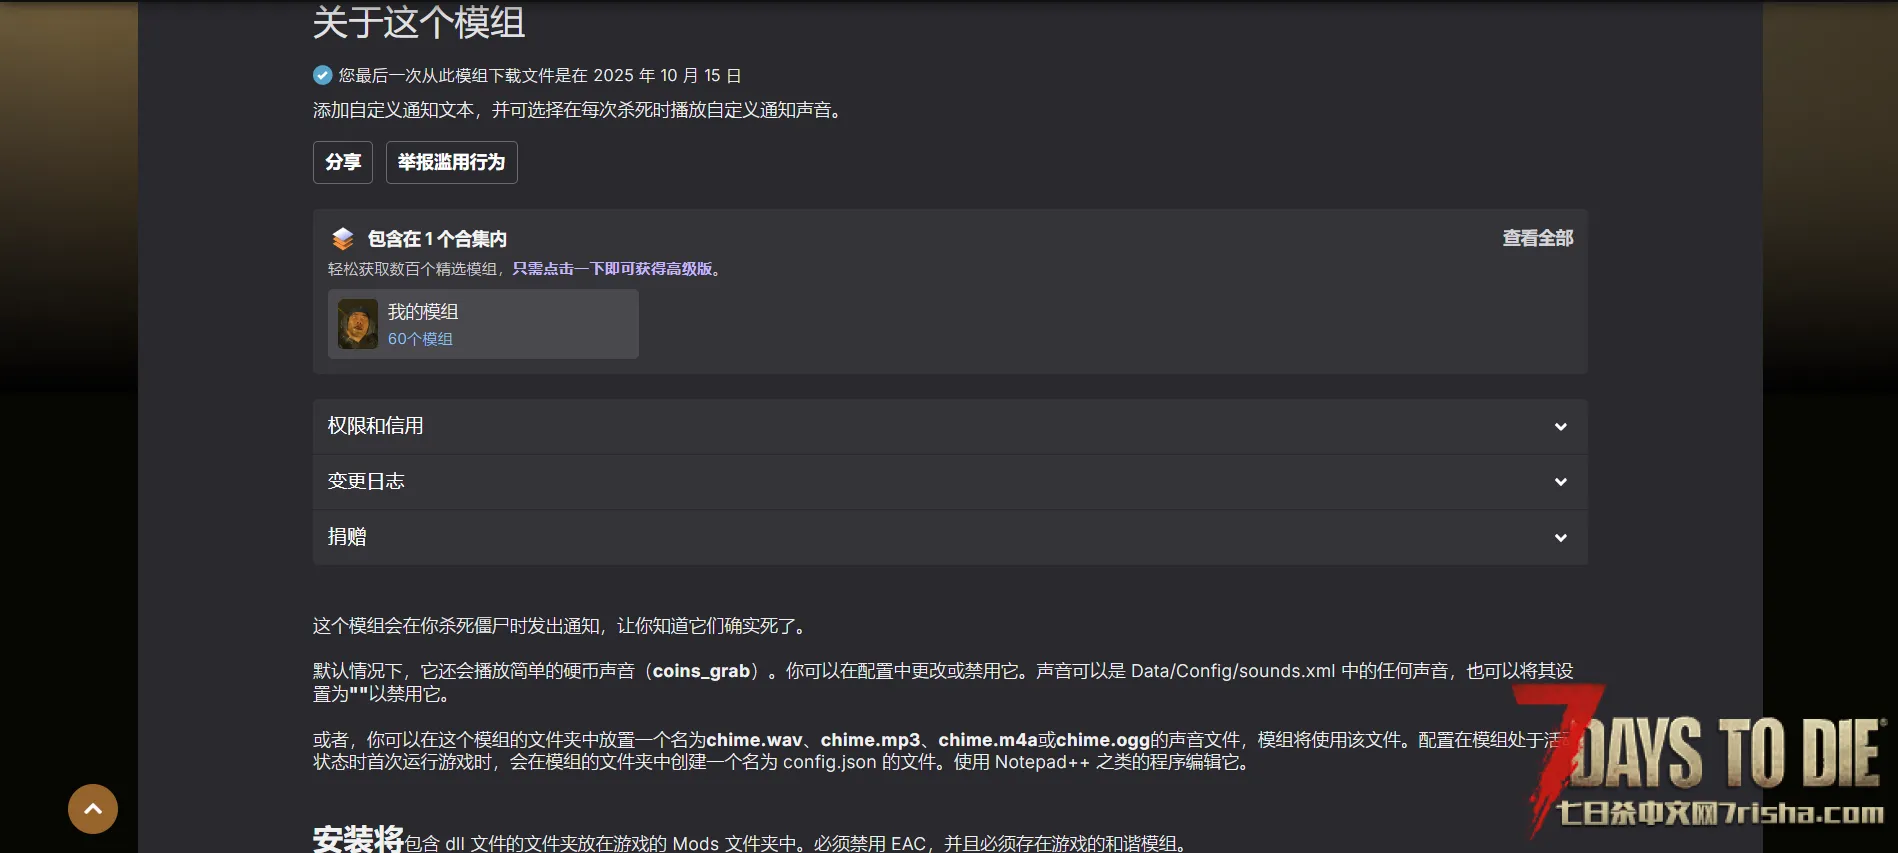Click the stacked layers collection icon
Image resolution: width=1898 pixels, height=853 pixels.
[343, 238]
